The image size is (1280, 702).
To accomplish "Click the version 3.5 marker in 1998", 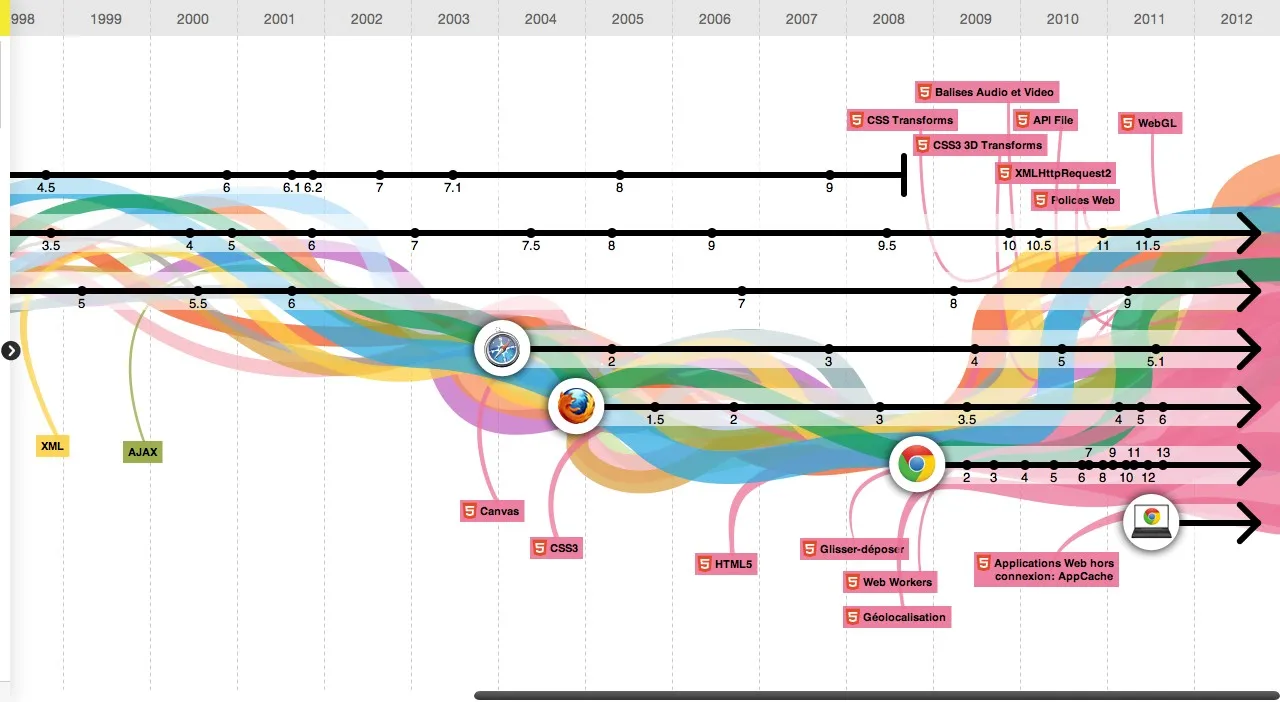I will [x=52, y=234].
